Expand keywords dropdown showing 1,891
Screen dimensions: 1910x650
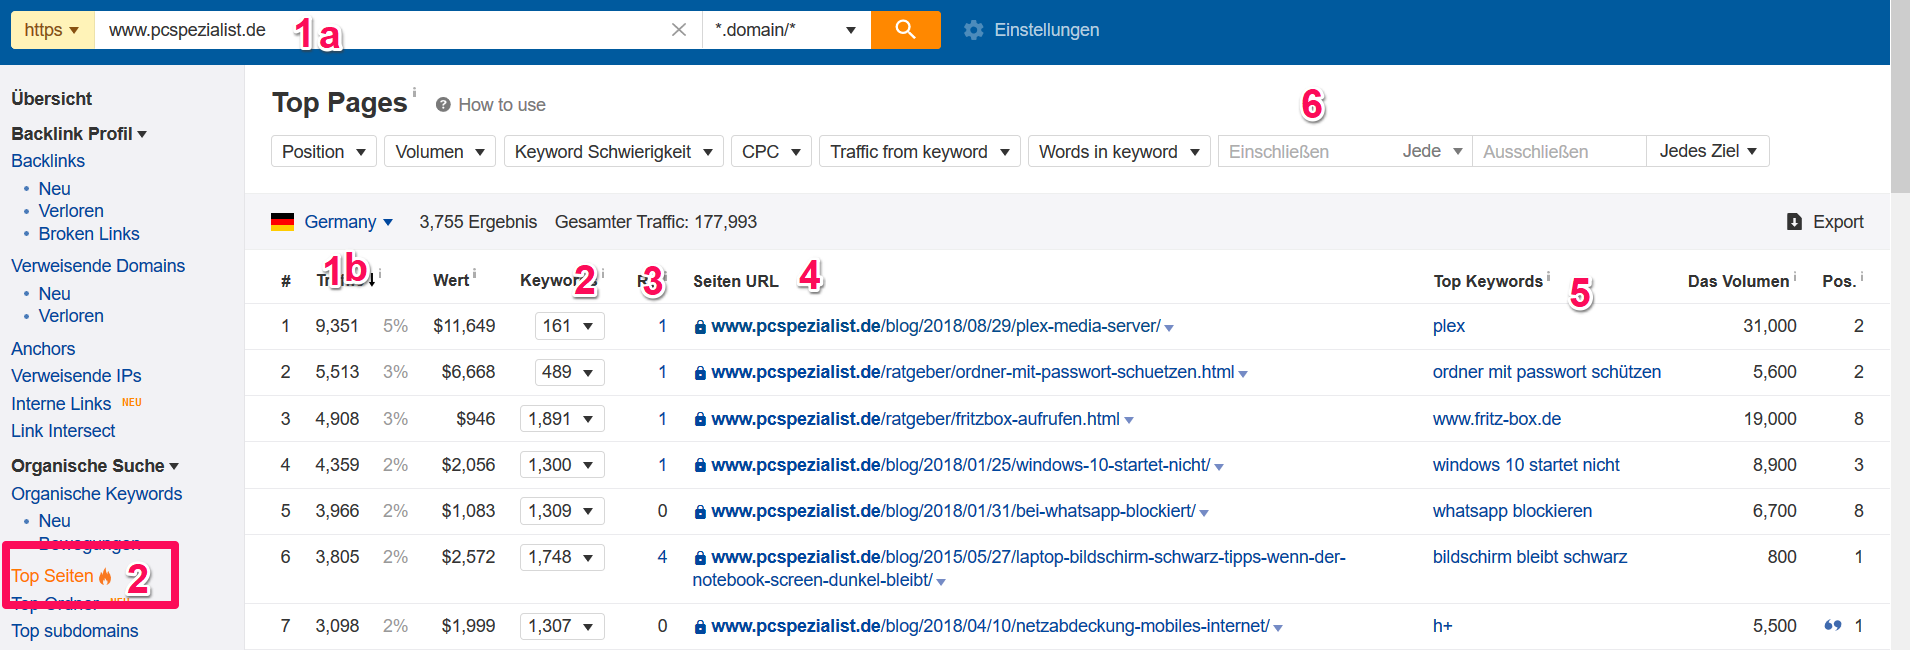point(562,419)
